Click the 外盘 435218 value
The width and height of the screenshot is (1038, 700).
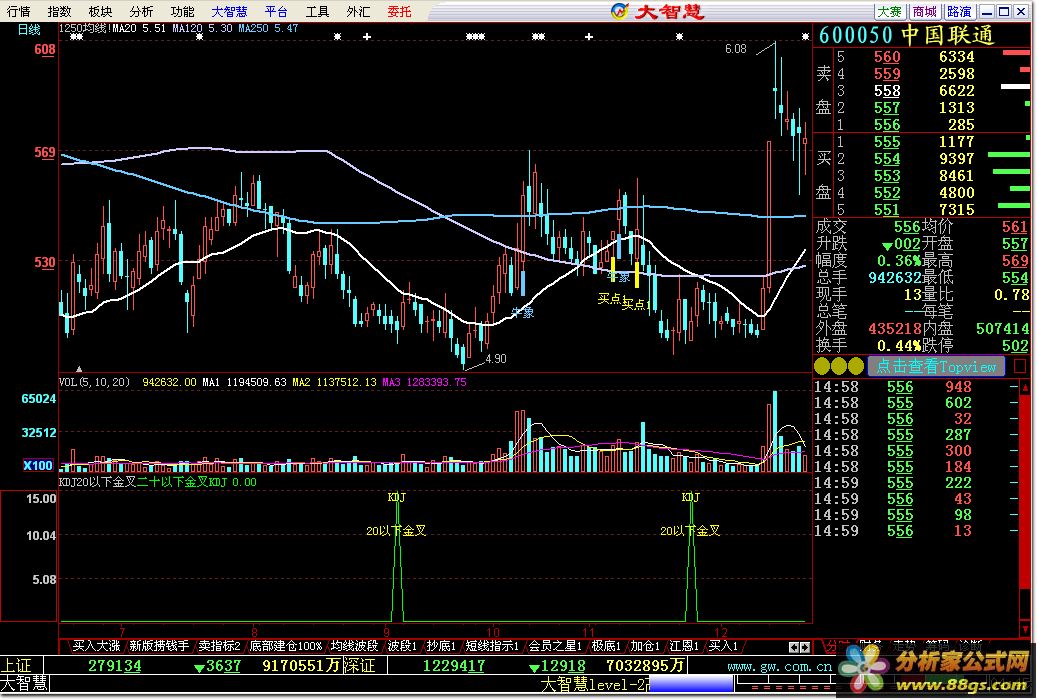(x=895, y=328)
